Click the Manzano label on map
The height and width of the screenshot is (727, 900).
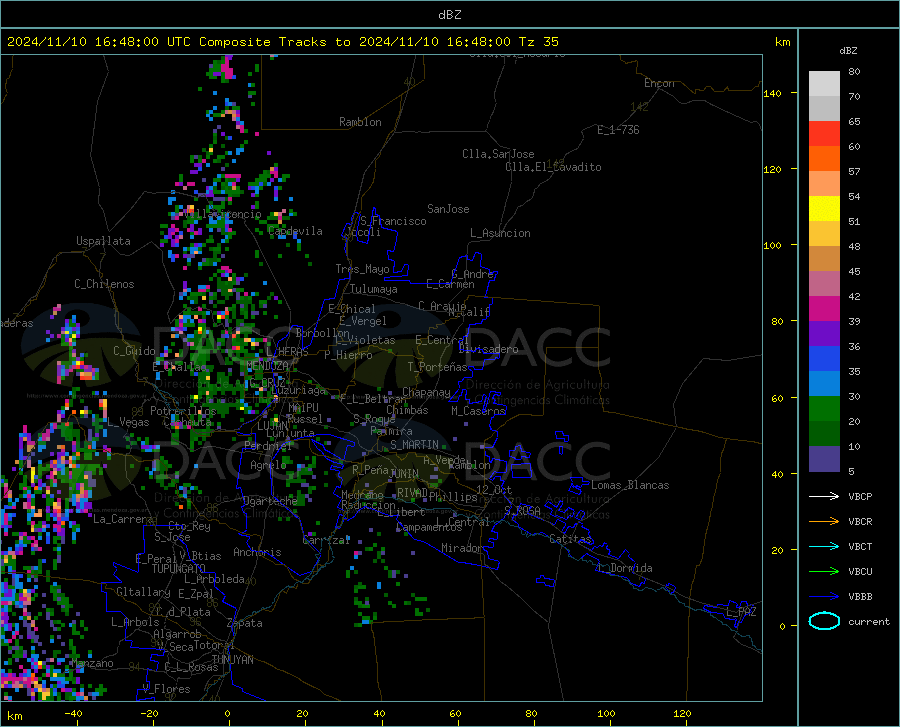pyautogui.click(x=92, y=663)
